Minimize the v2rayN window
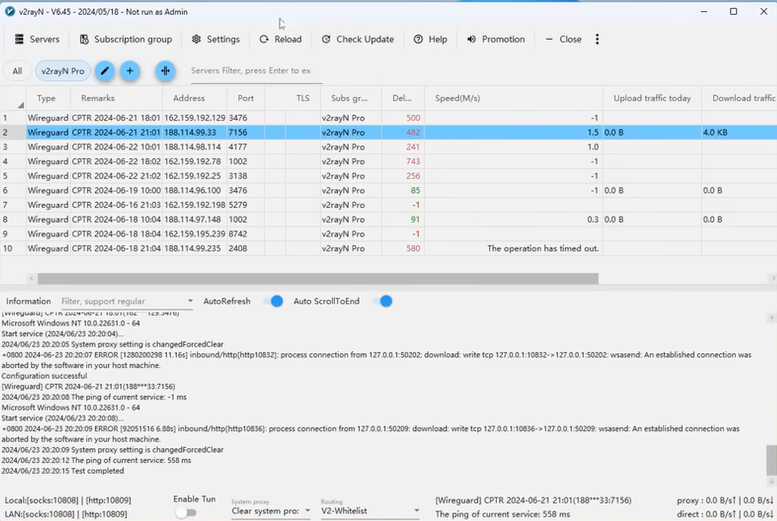 coord(704,11)
